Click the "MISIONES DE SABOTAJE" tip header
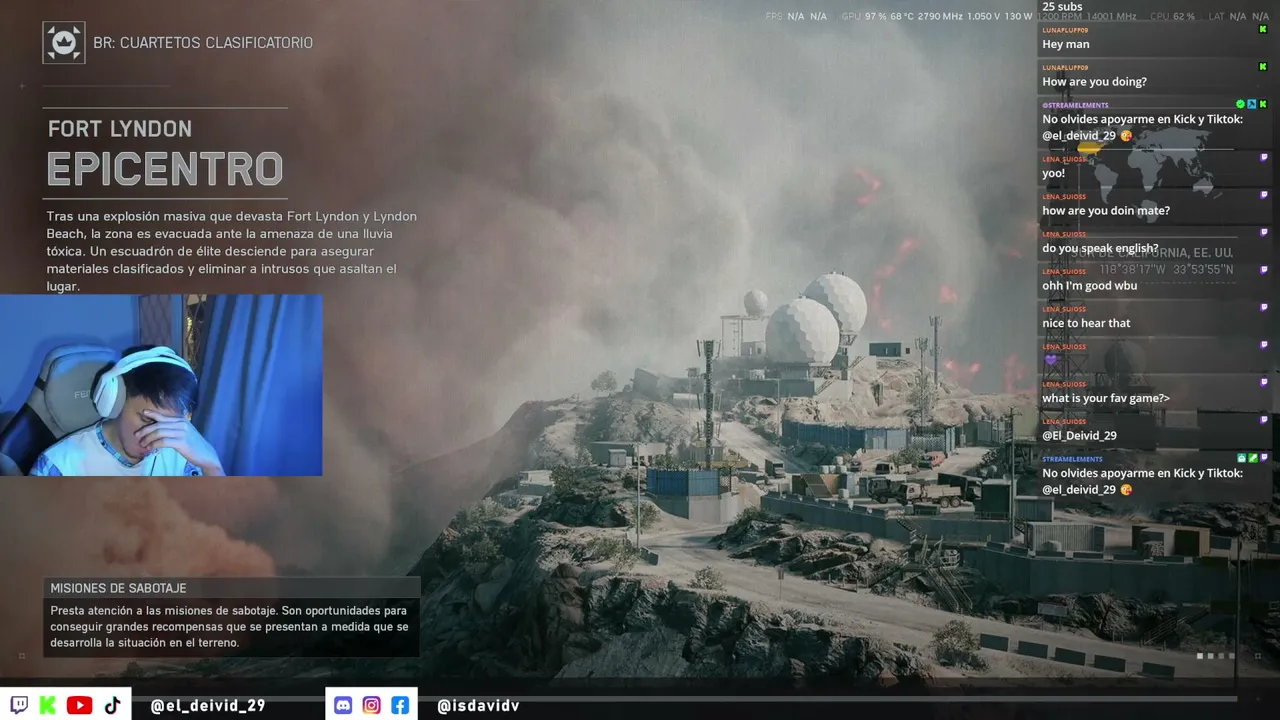The height and width of the screenshot is (720, 1280). coord(118,588)
